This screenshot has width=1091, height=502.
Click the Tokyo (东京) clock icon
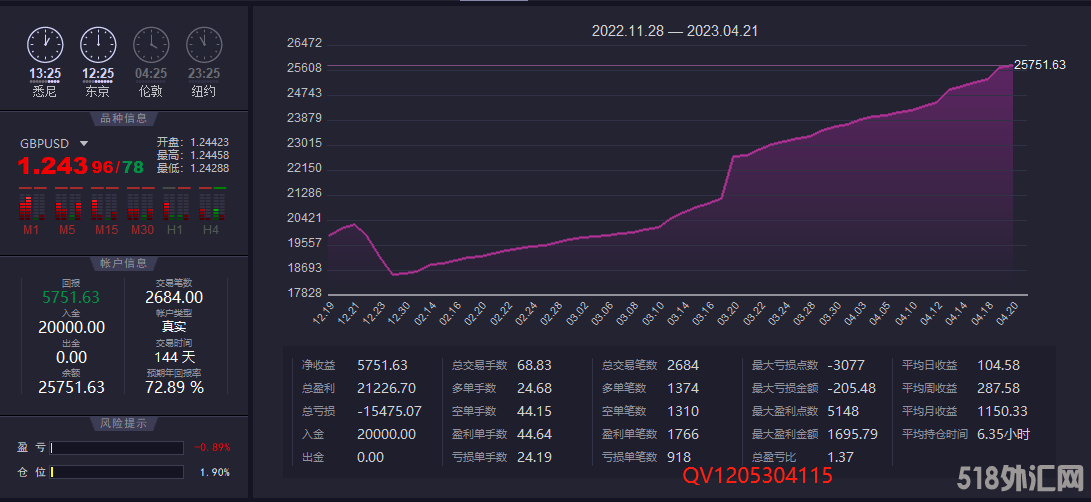click(98, 44)
